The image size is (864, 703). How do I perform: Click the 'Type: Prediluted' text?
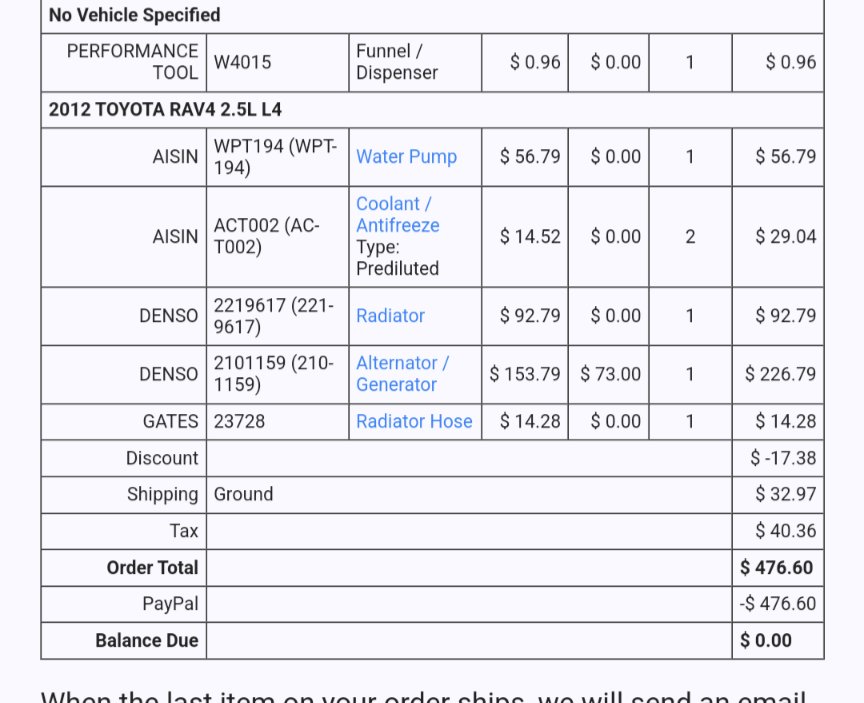pos(397,258)
